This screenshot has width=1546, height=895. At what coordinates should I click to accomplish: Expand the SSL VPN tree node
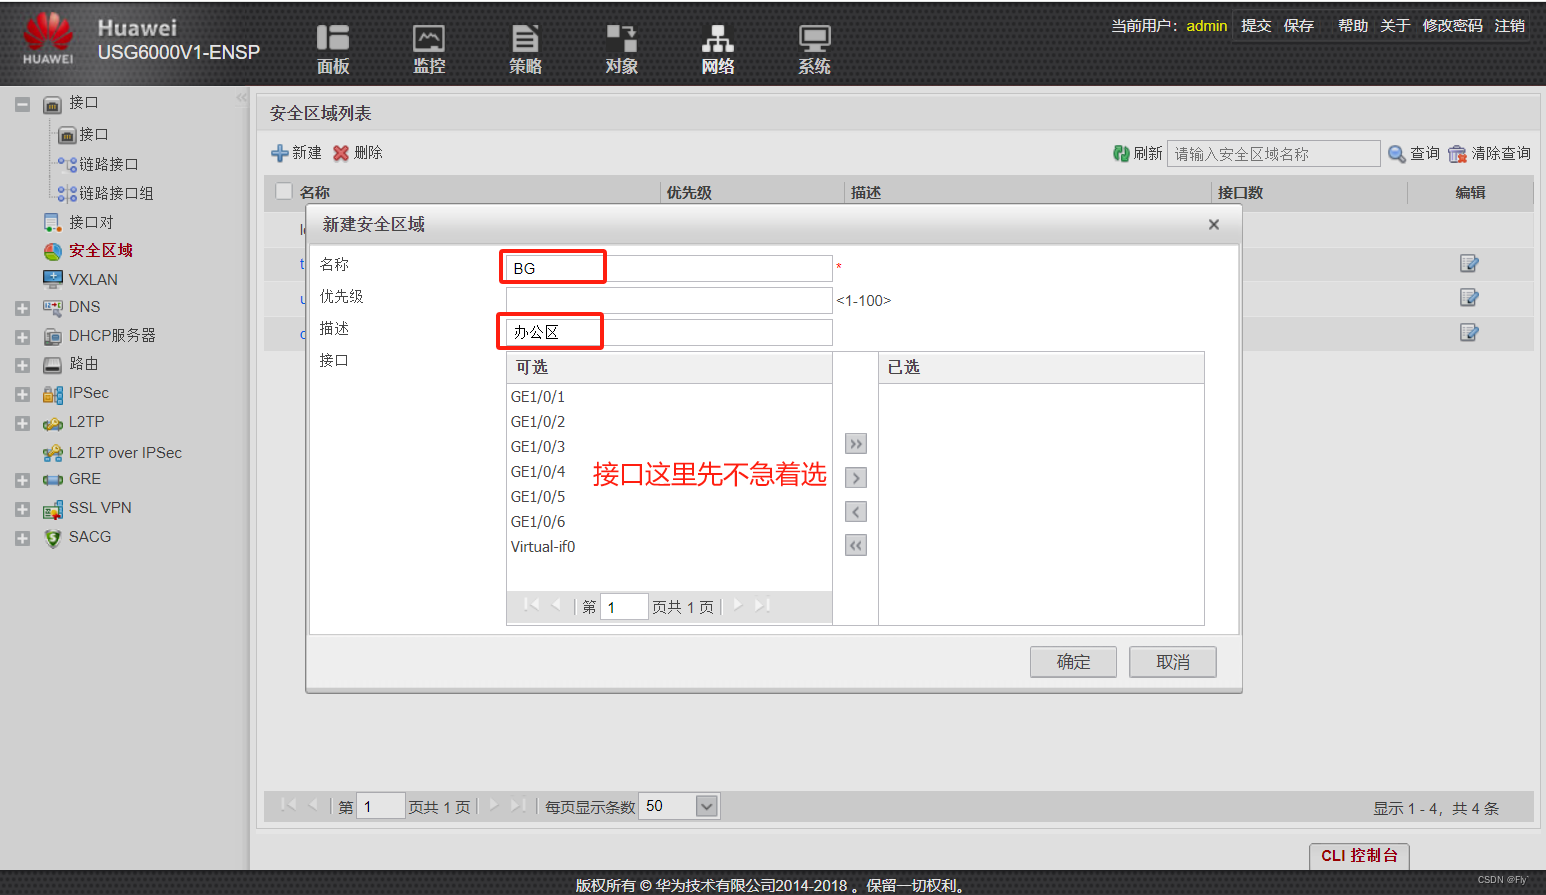click(22, 510)
